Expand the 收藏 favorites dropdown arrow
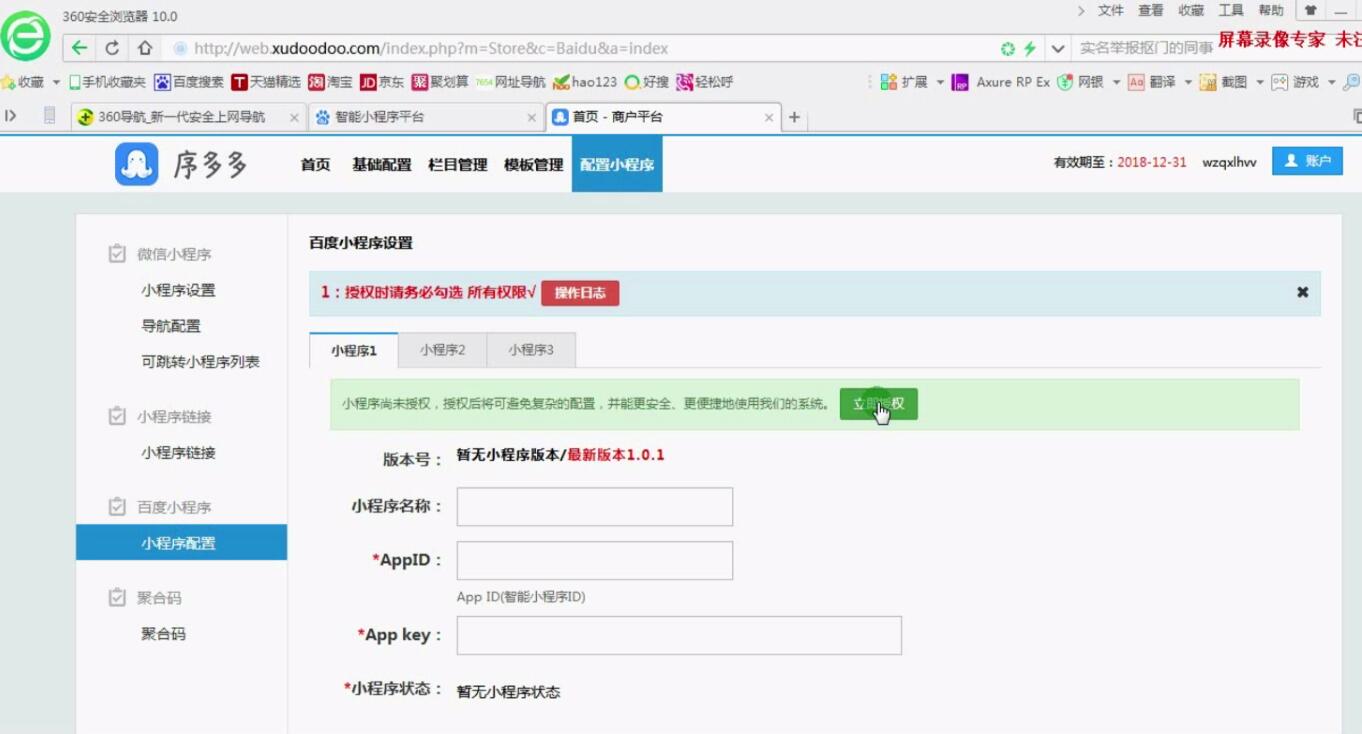1362x734 pixels. coord(57,81)
